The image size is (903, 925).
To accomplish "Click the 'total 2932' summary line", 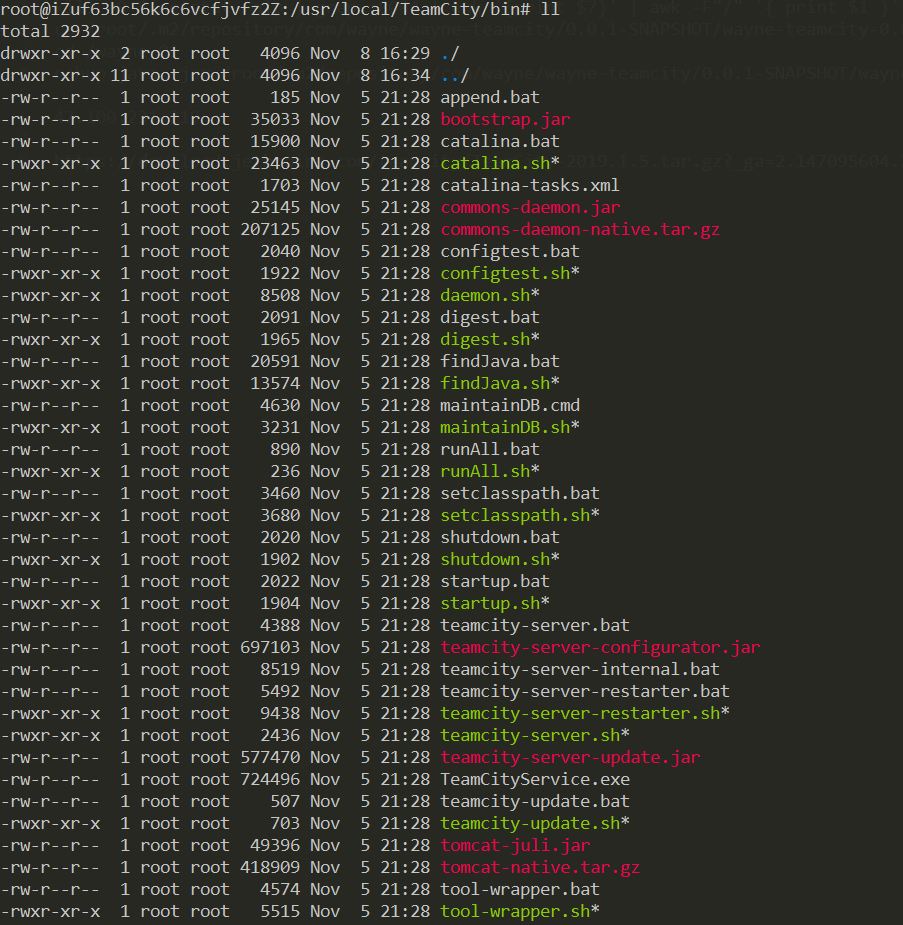I will click(51, 31).
